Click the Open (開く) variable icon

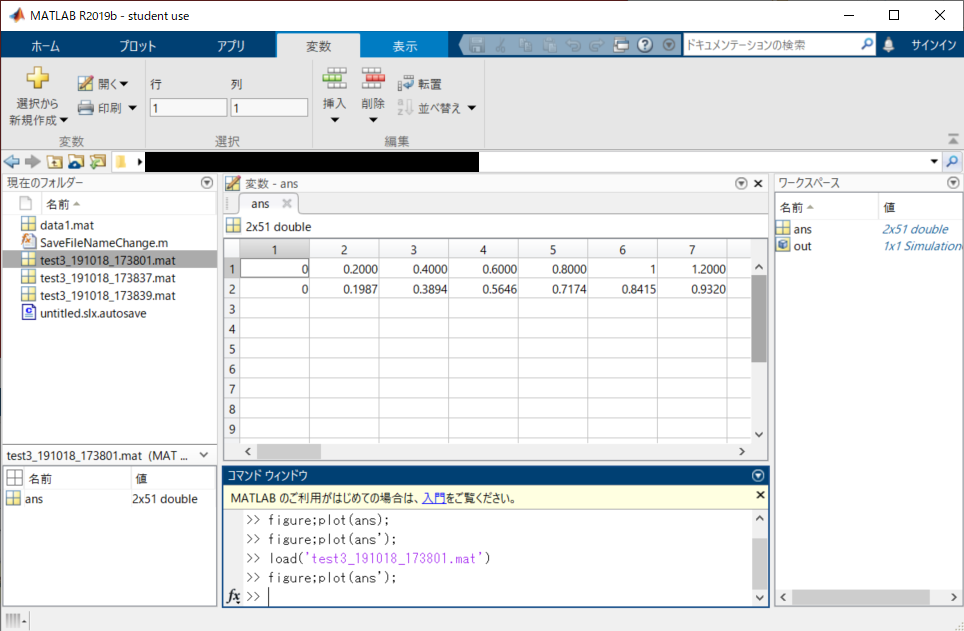[x=85, y=84]
